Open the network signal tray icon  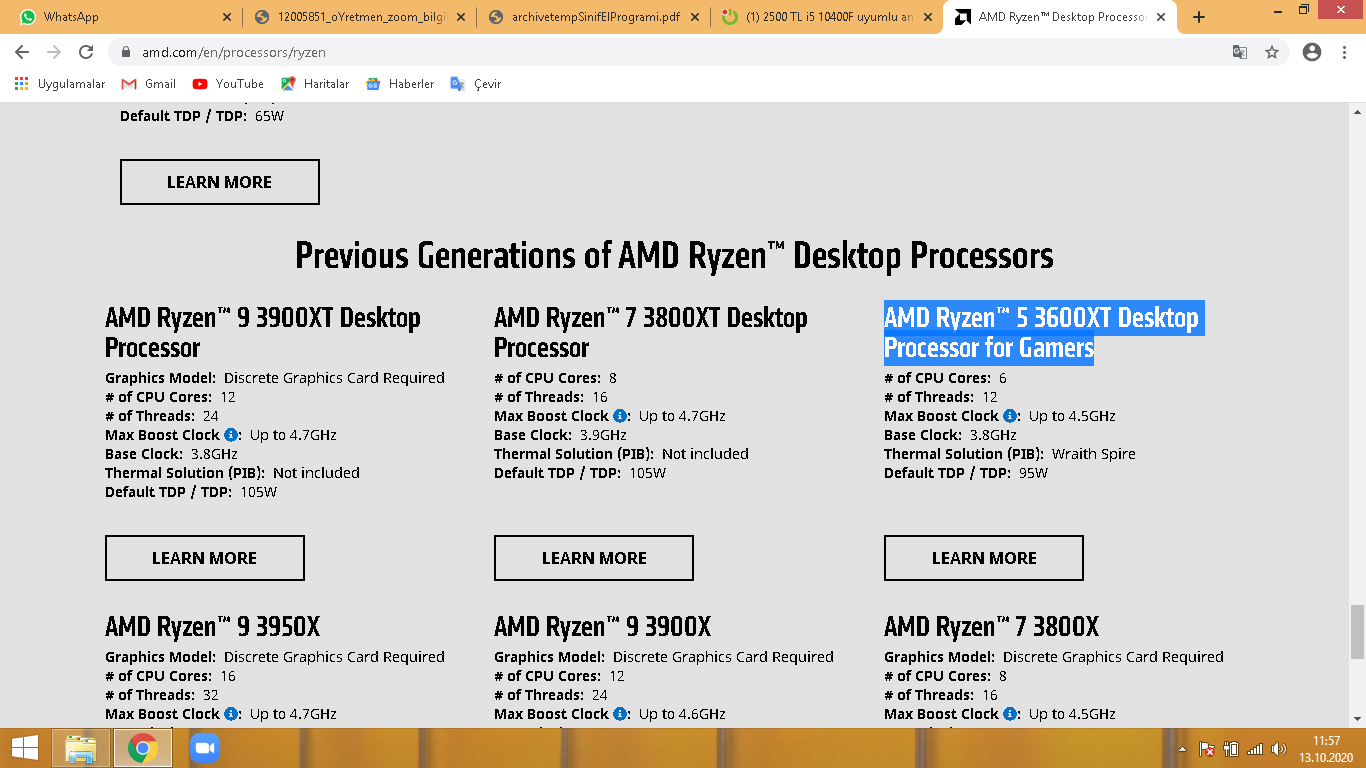click(x=1255, y=749)
